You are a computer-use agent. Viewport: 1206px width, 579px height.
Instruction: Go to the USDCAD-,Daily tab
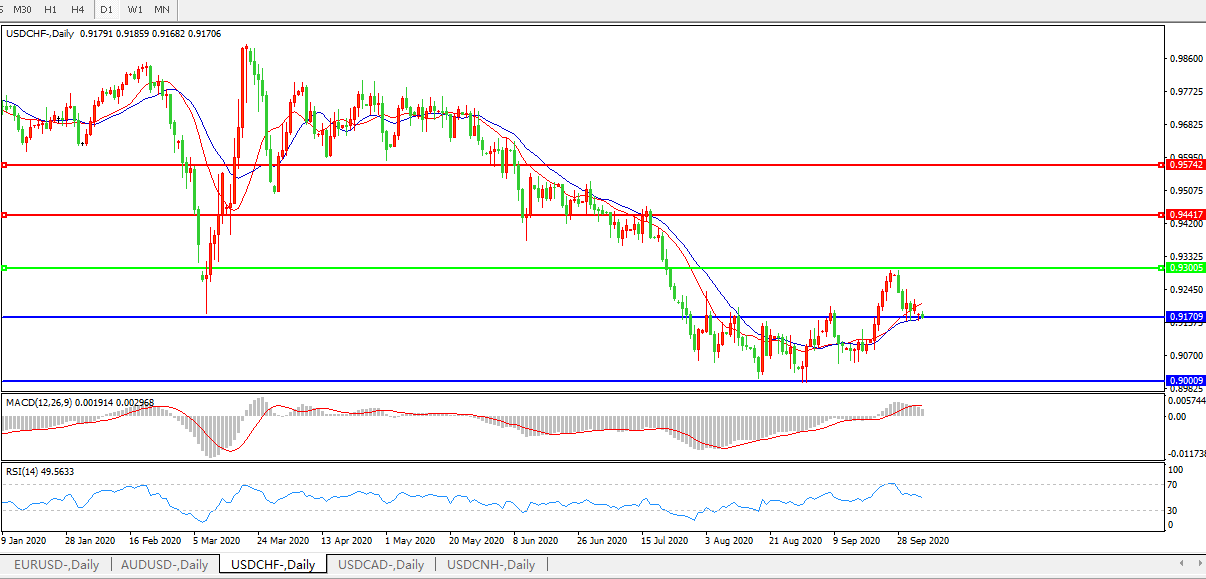click(x=381, y=565)
